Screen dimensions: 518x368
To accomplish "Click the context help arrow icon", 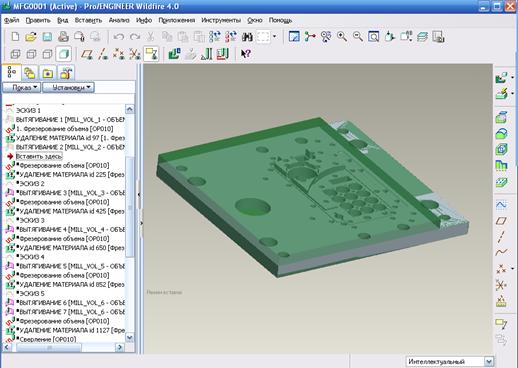I will (x=246, y=54).
